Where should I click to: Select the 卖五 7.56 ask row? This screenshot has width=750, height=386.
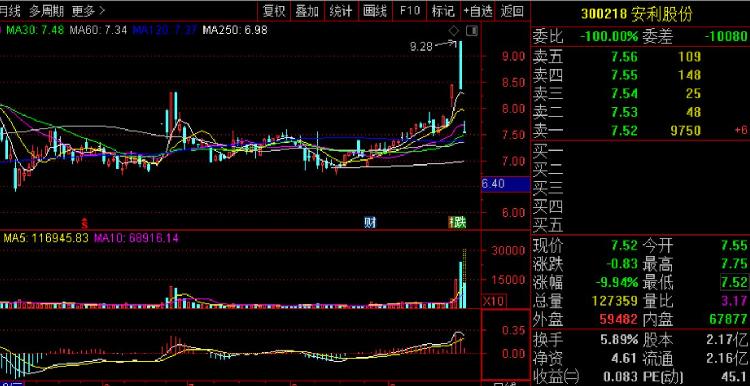(x=640, y=57)
